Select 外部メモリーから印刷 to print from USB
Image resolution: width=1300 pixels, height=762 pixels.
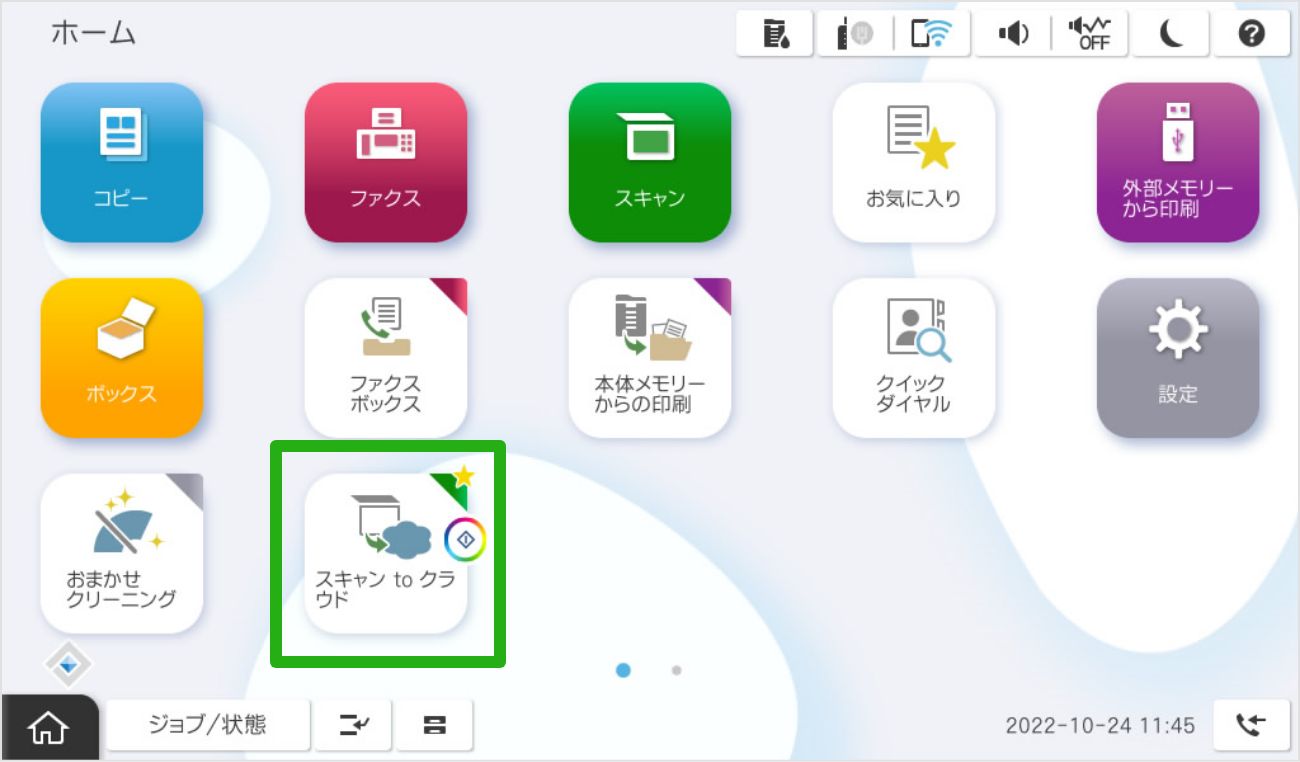[x=1178, y=163]
